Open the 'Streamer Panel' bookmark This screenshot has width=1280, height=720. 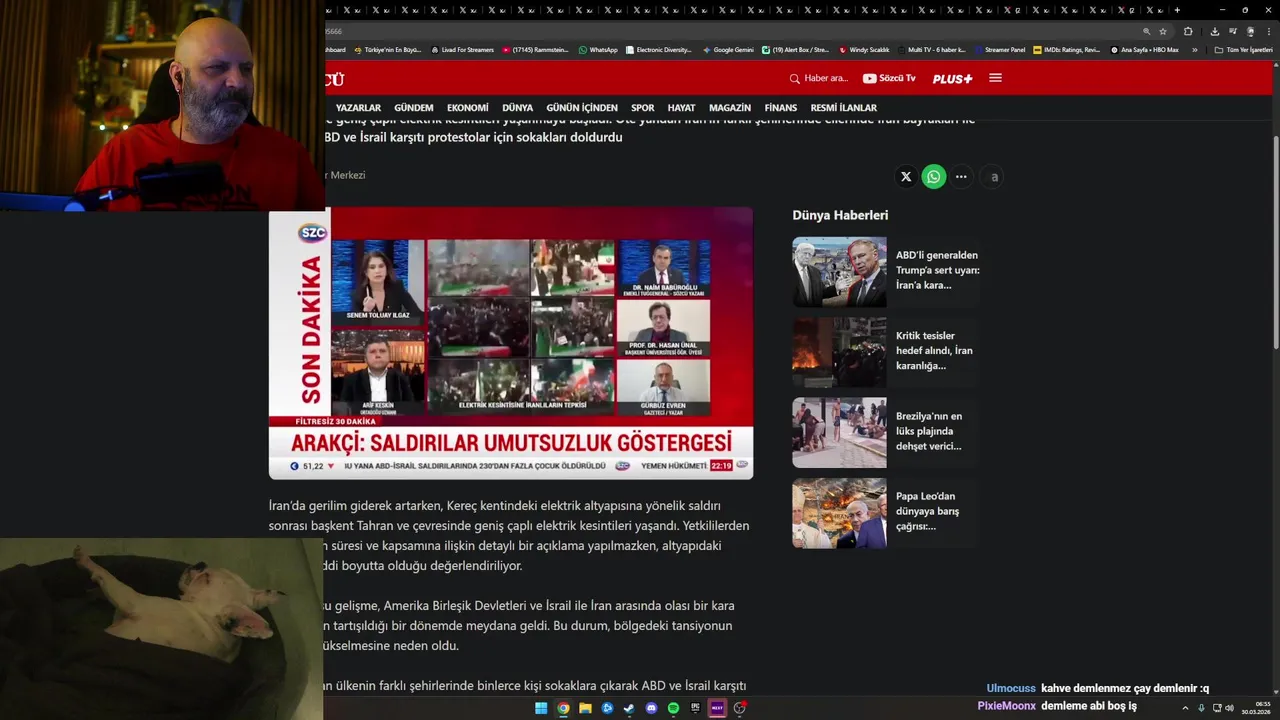999,49
